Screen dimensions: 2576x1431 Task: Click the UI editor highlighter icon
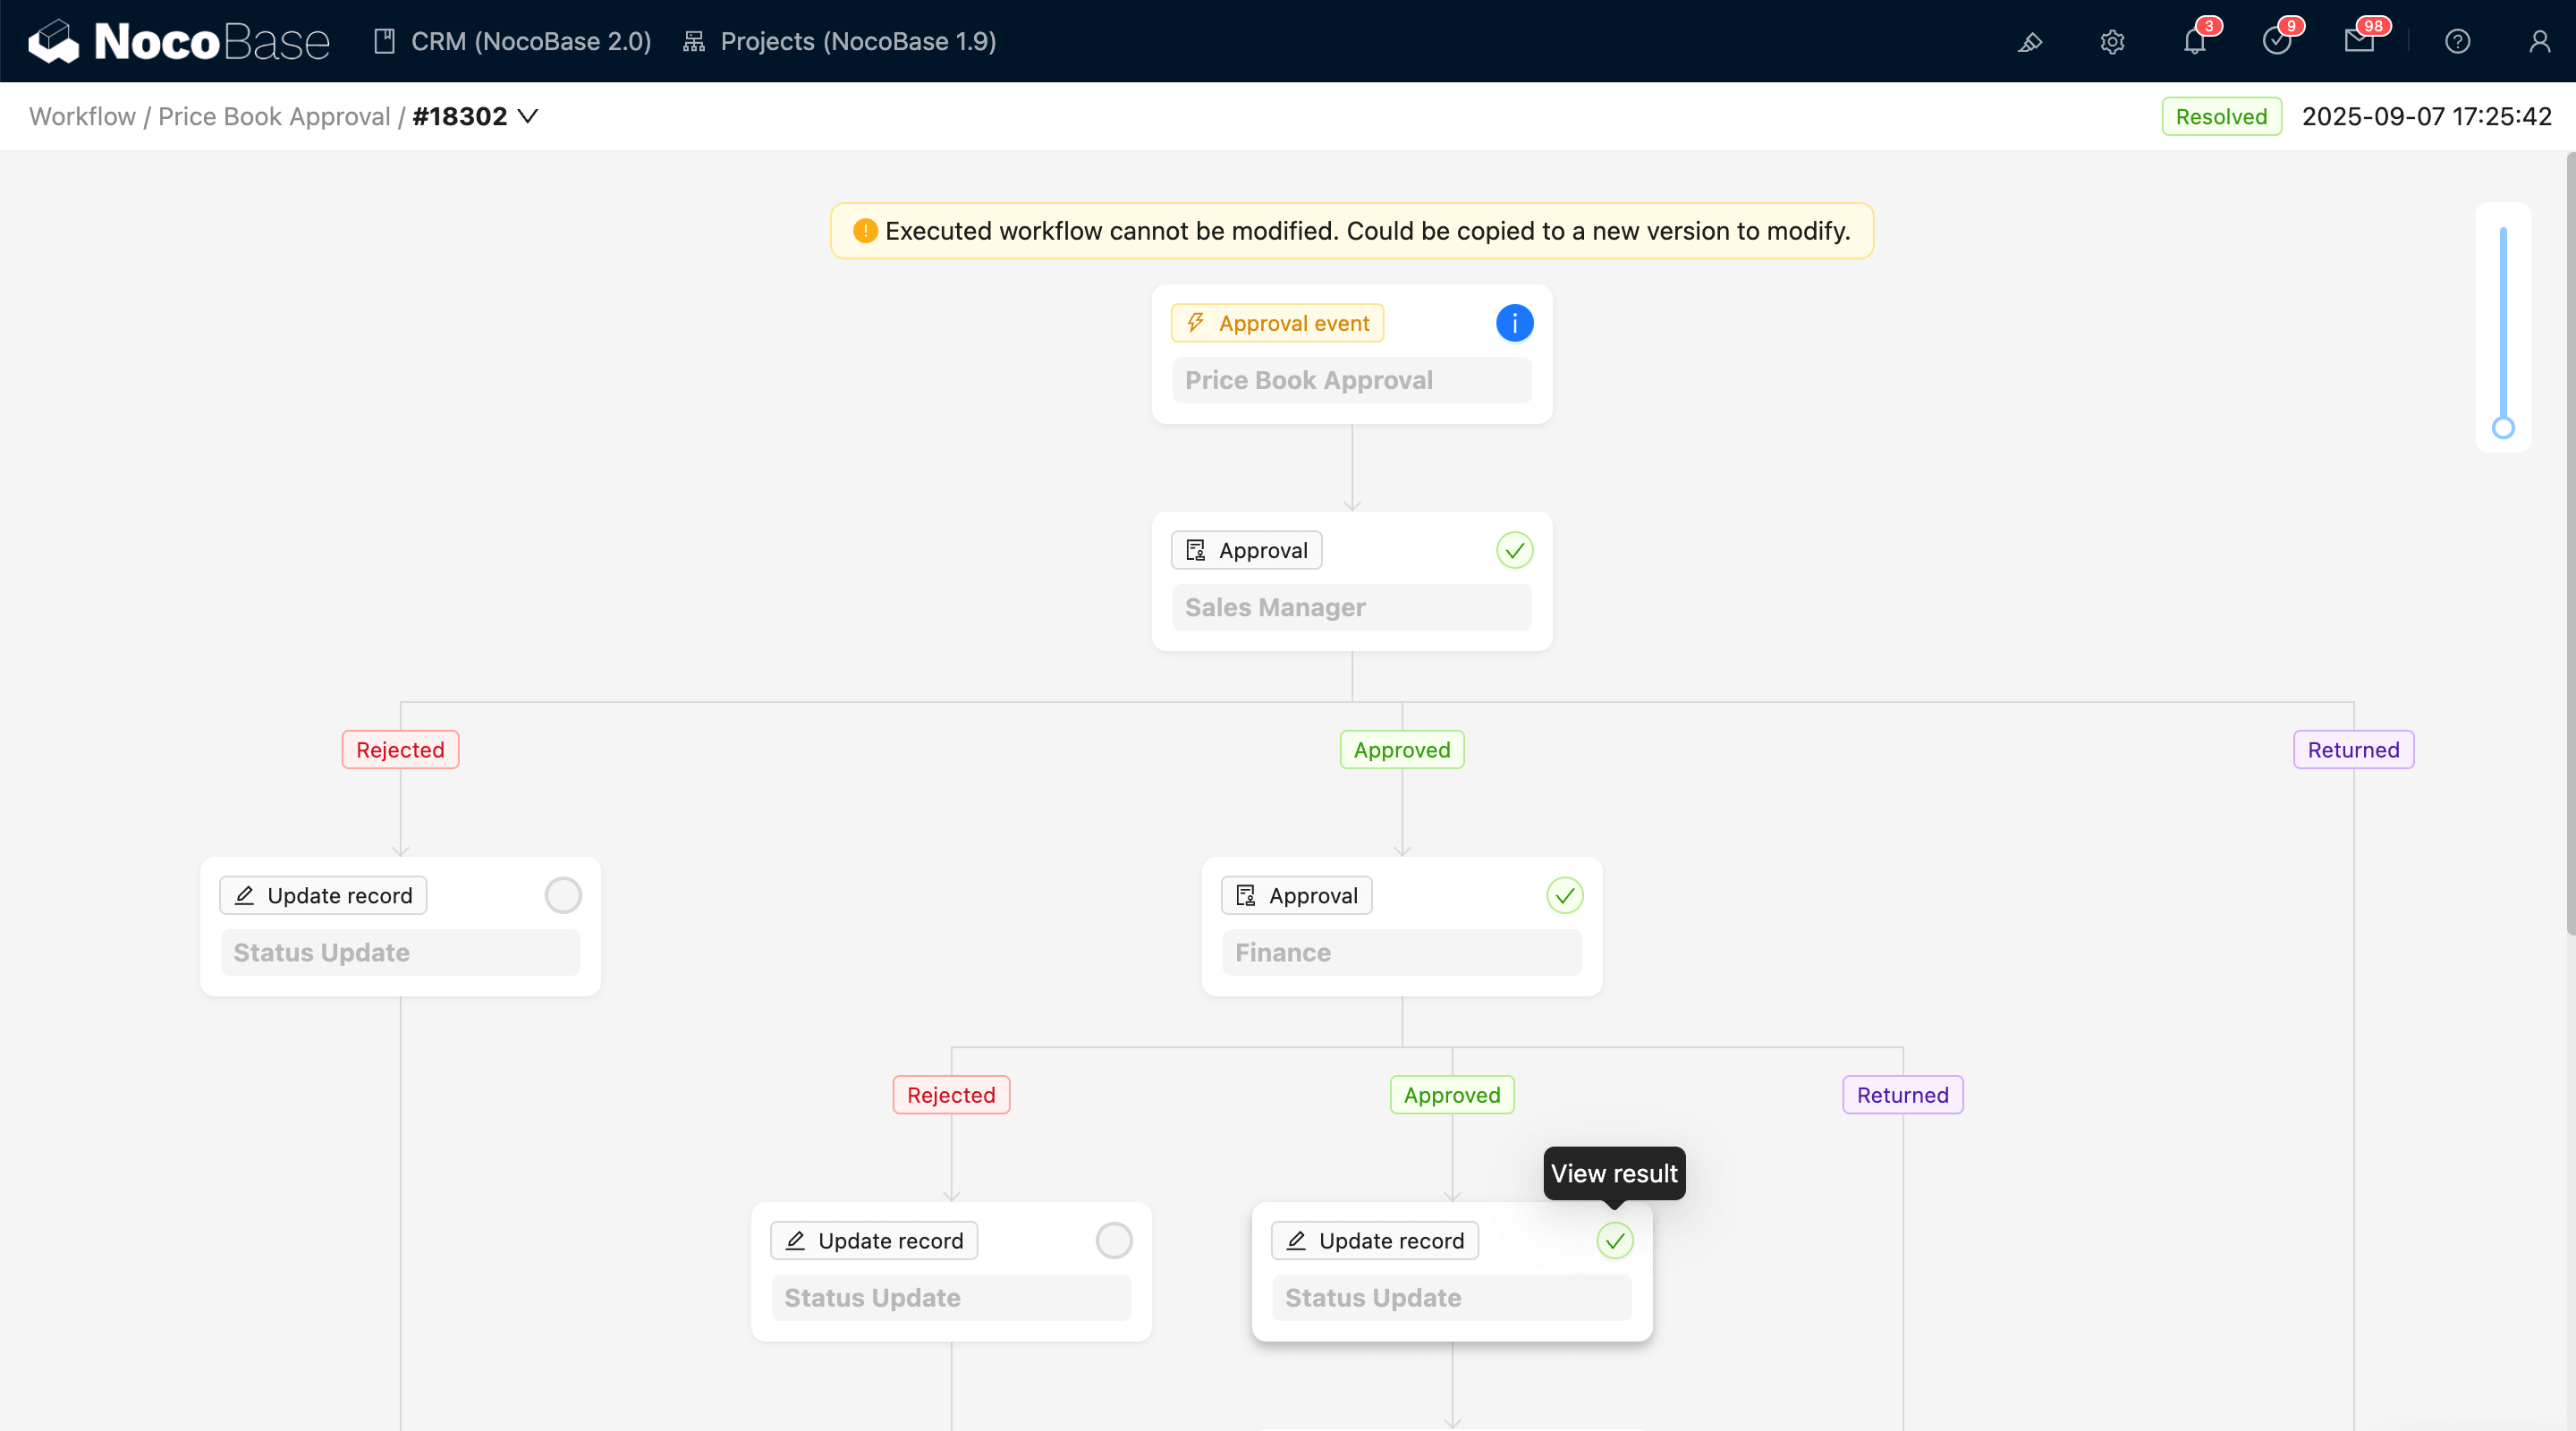pos(2030,42)
